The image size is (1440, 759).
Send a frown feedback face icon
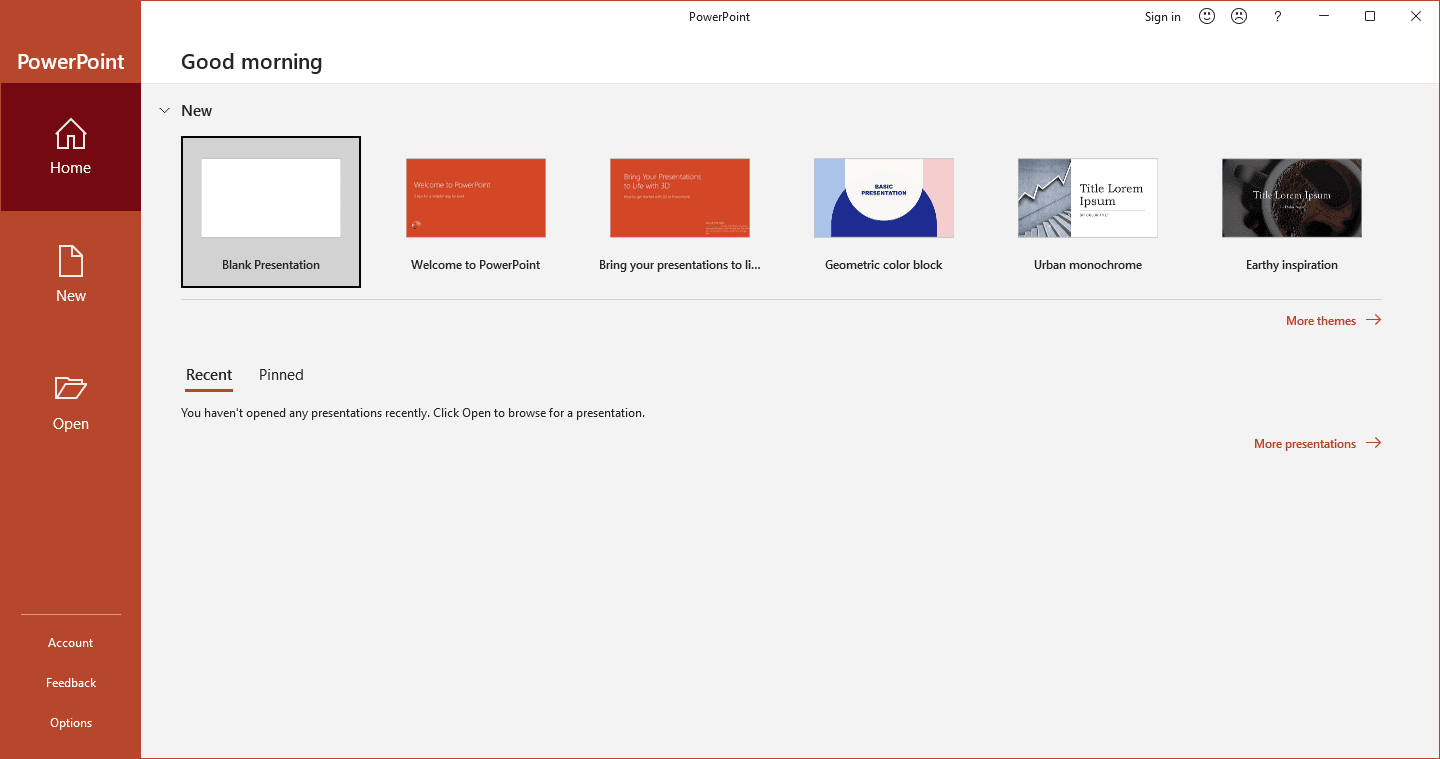(1239, 16)
